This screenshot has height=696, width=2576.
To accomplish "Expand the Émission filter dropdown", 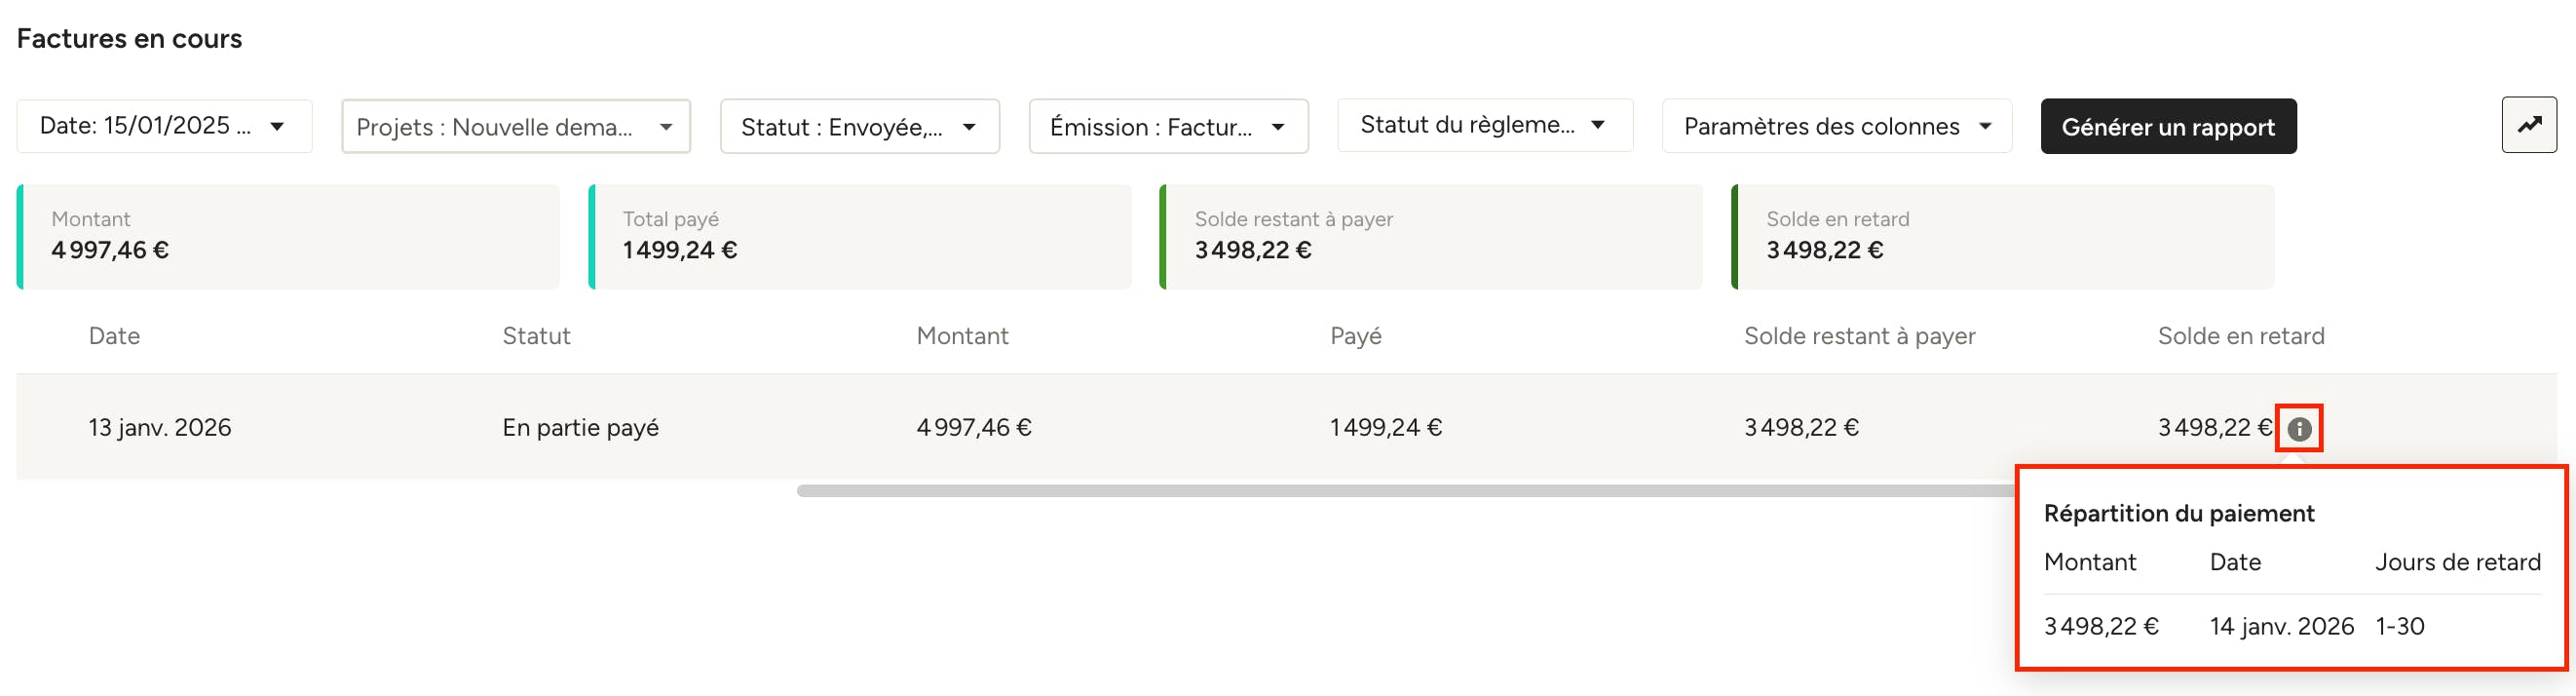I will pos(1167,127).
